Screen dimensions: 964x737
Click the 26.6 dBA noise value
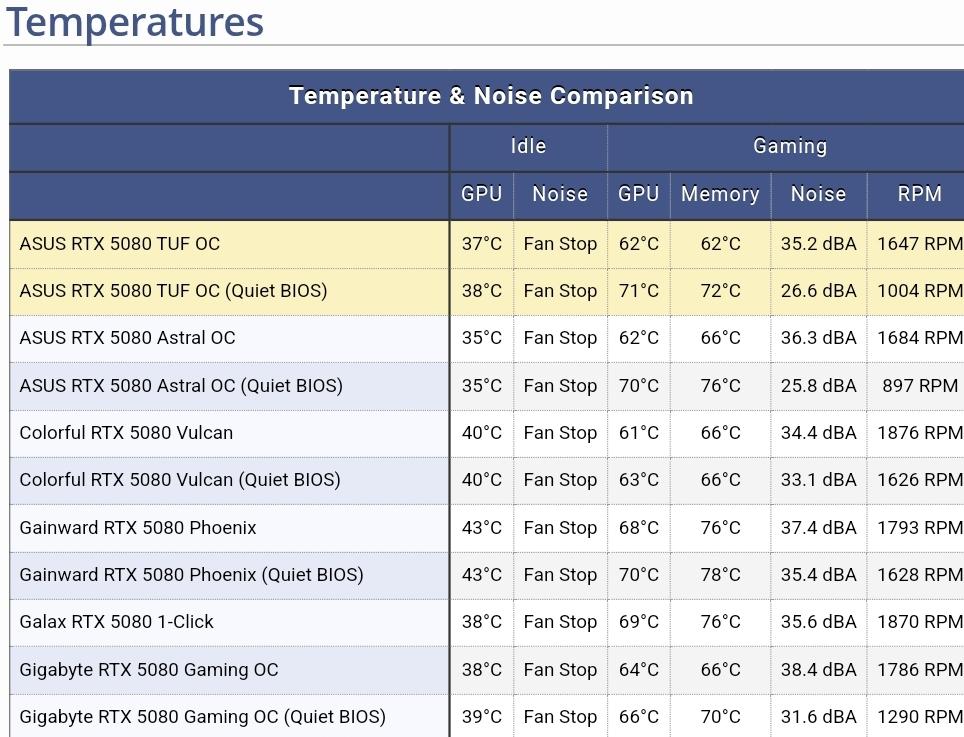(x=818, y=291)
